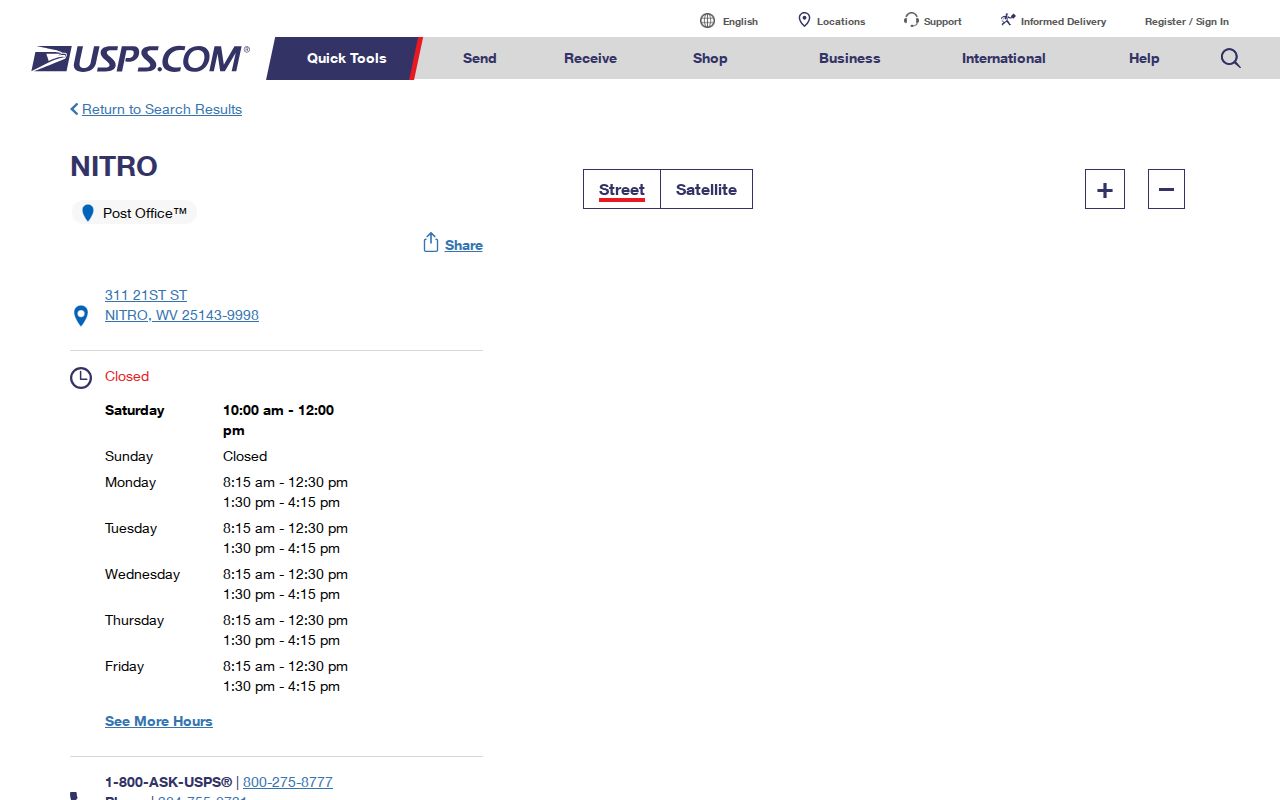Click Register / Sign In
This screenshot has width=1280, height=800.
pos(1187,21)
